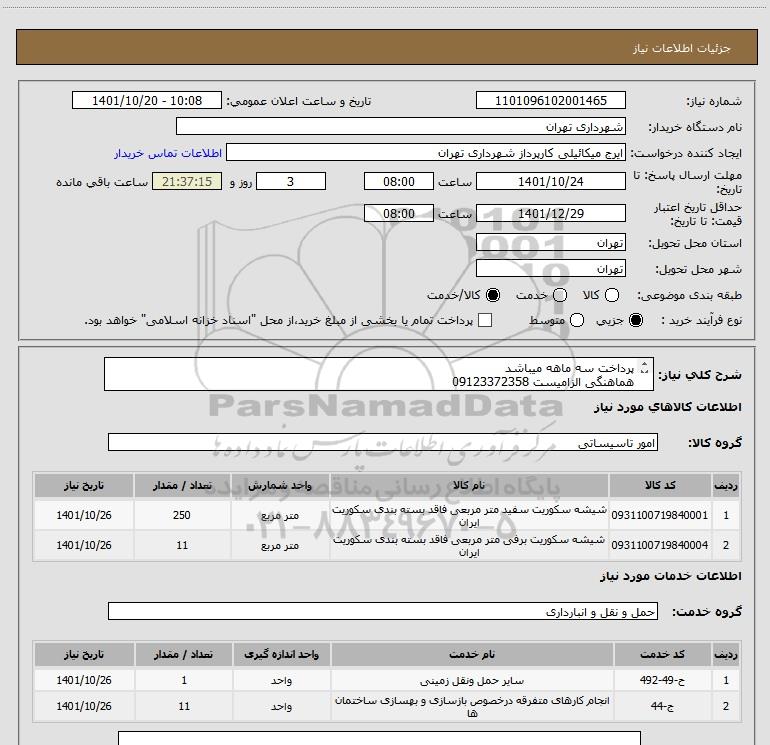The width and height of the screenshot is (770, 745).
Task: Click the شیشه سکوریت برفی item name
Action: (x=469, y=545)
